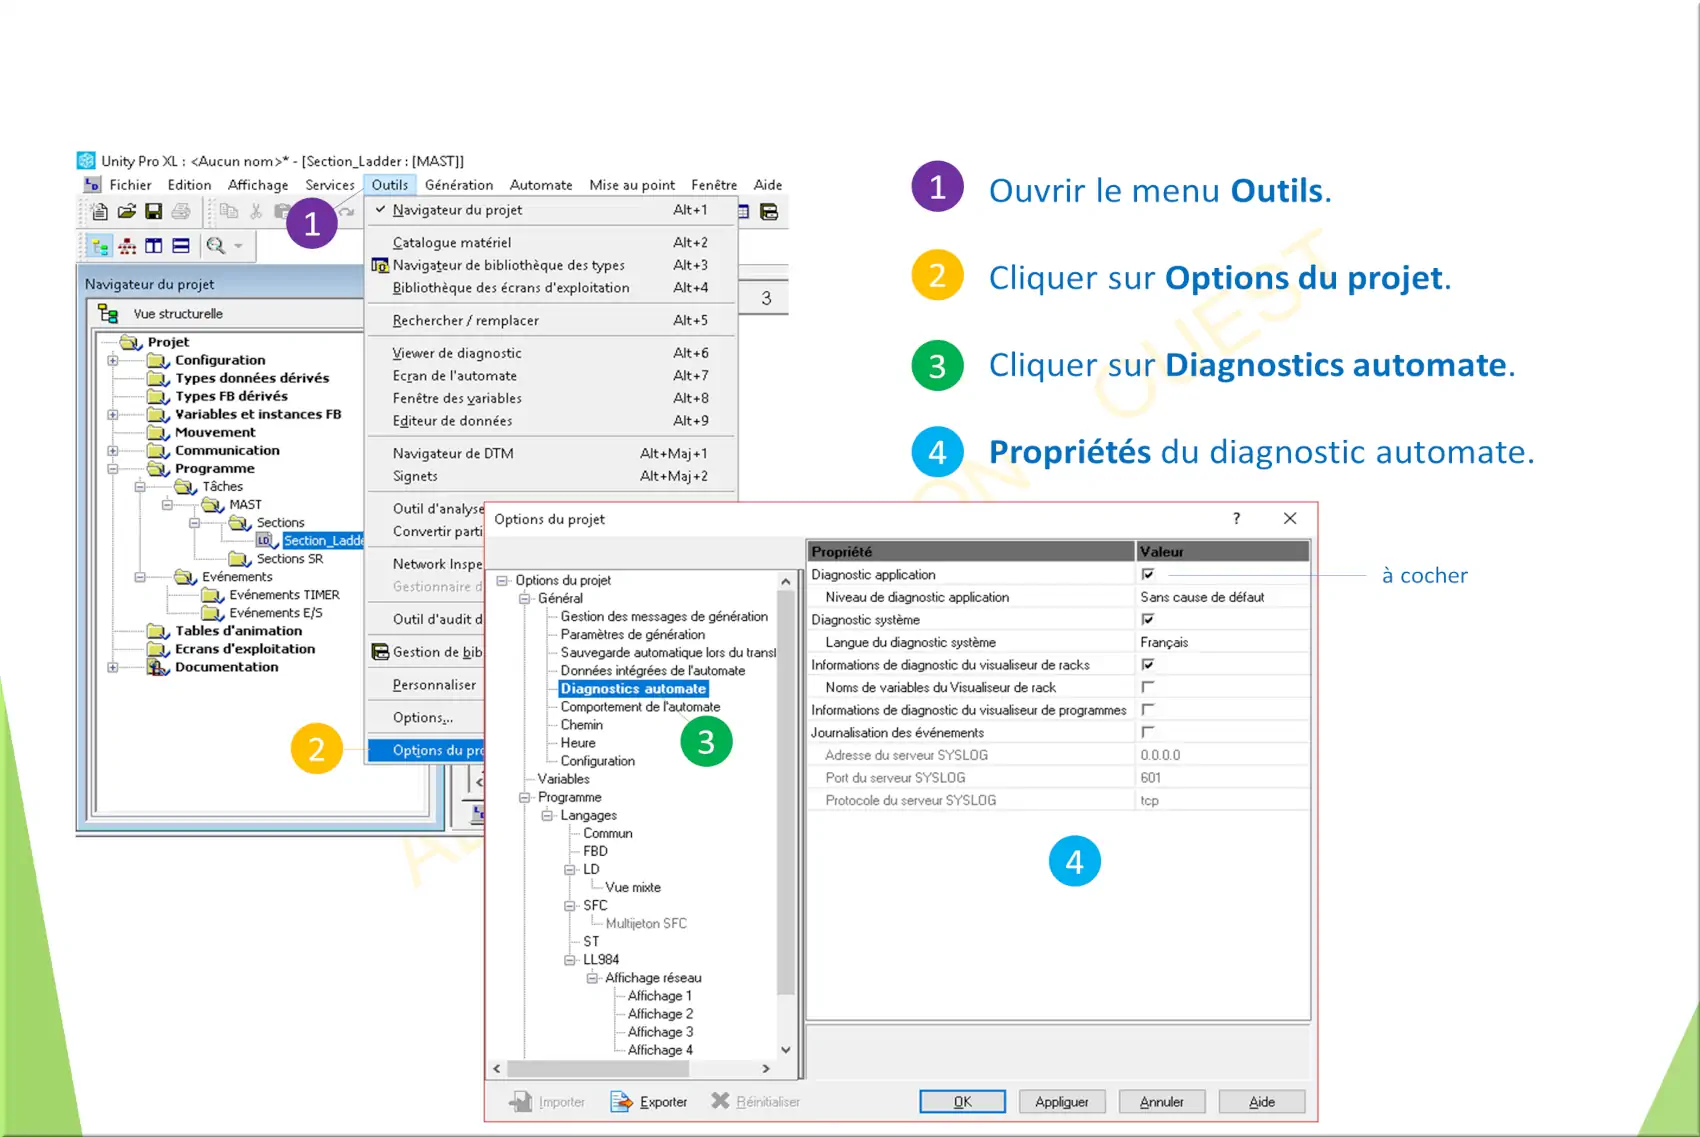Click the help question mark in dialog

[1236, 518]
